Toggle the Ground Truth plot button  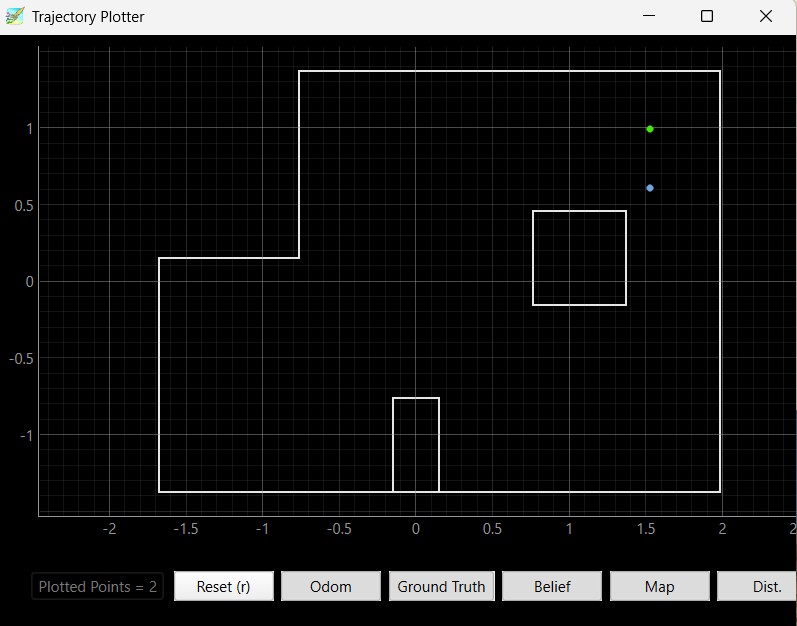(x=441, y=586)
